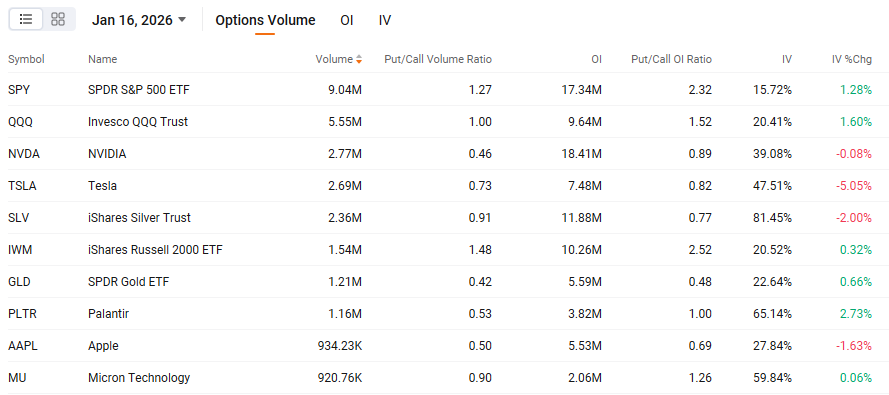Click the Micron Technology name
This screenshot has width=889, height=395.
(139, 377)
